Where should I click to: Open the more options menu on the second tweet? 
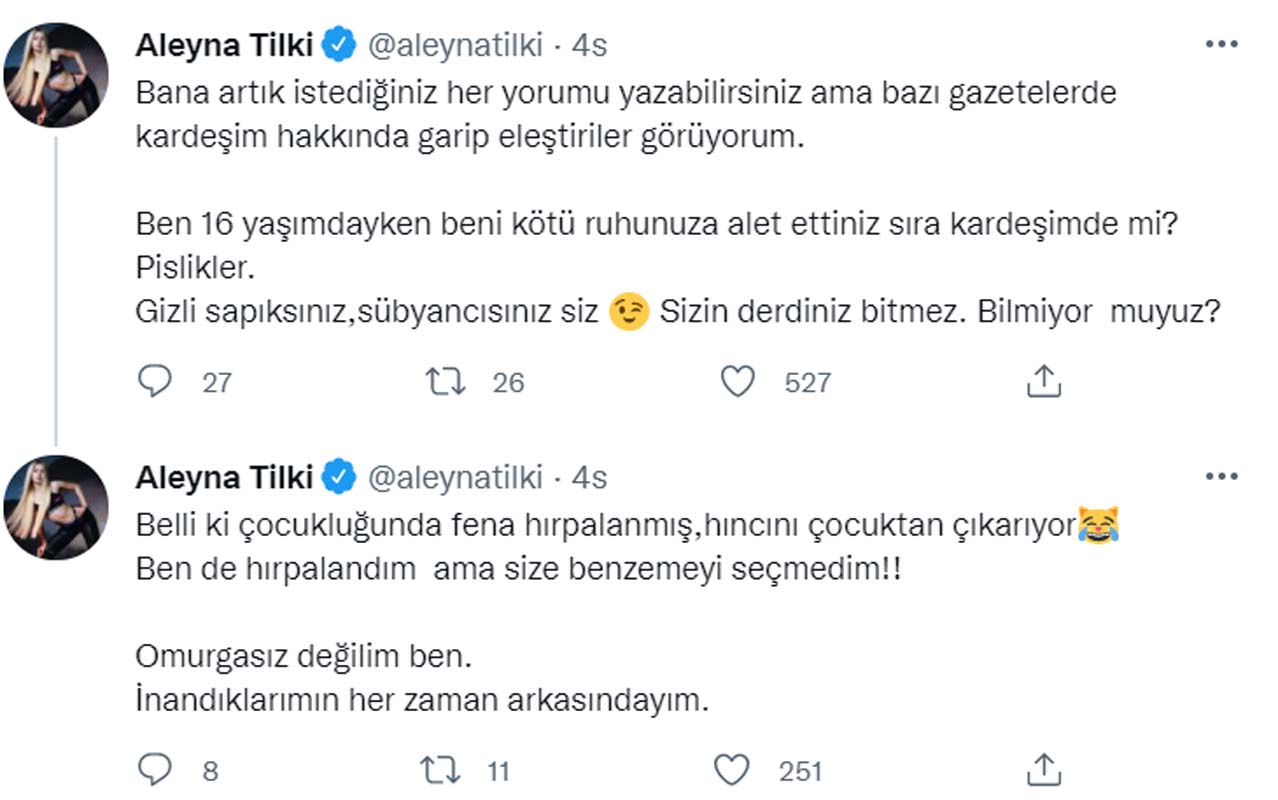(x=1220, y=475)
